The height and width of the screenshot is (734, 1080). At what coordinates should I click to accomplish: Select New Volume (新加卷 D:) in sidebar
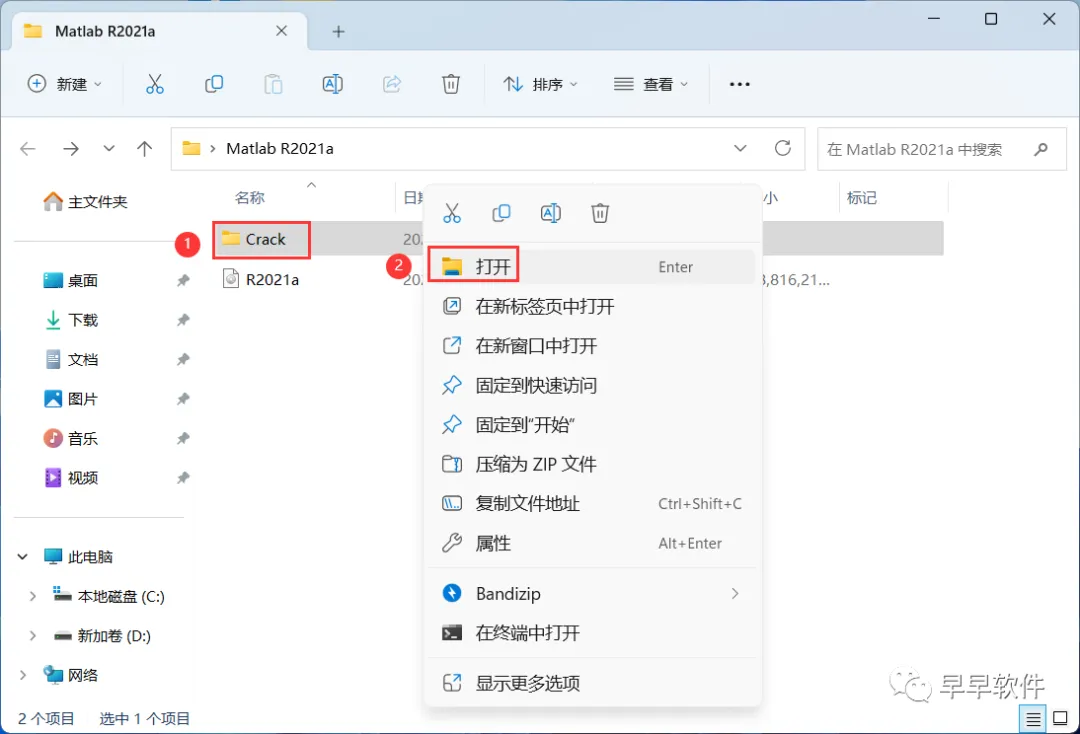(x=102, y=636)
